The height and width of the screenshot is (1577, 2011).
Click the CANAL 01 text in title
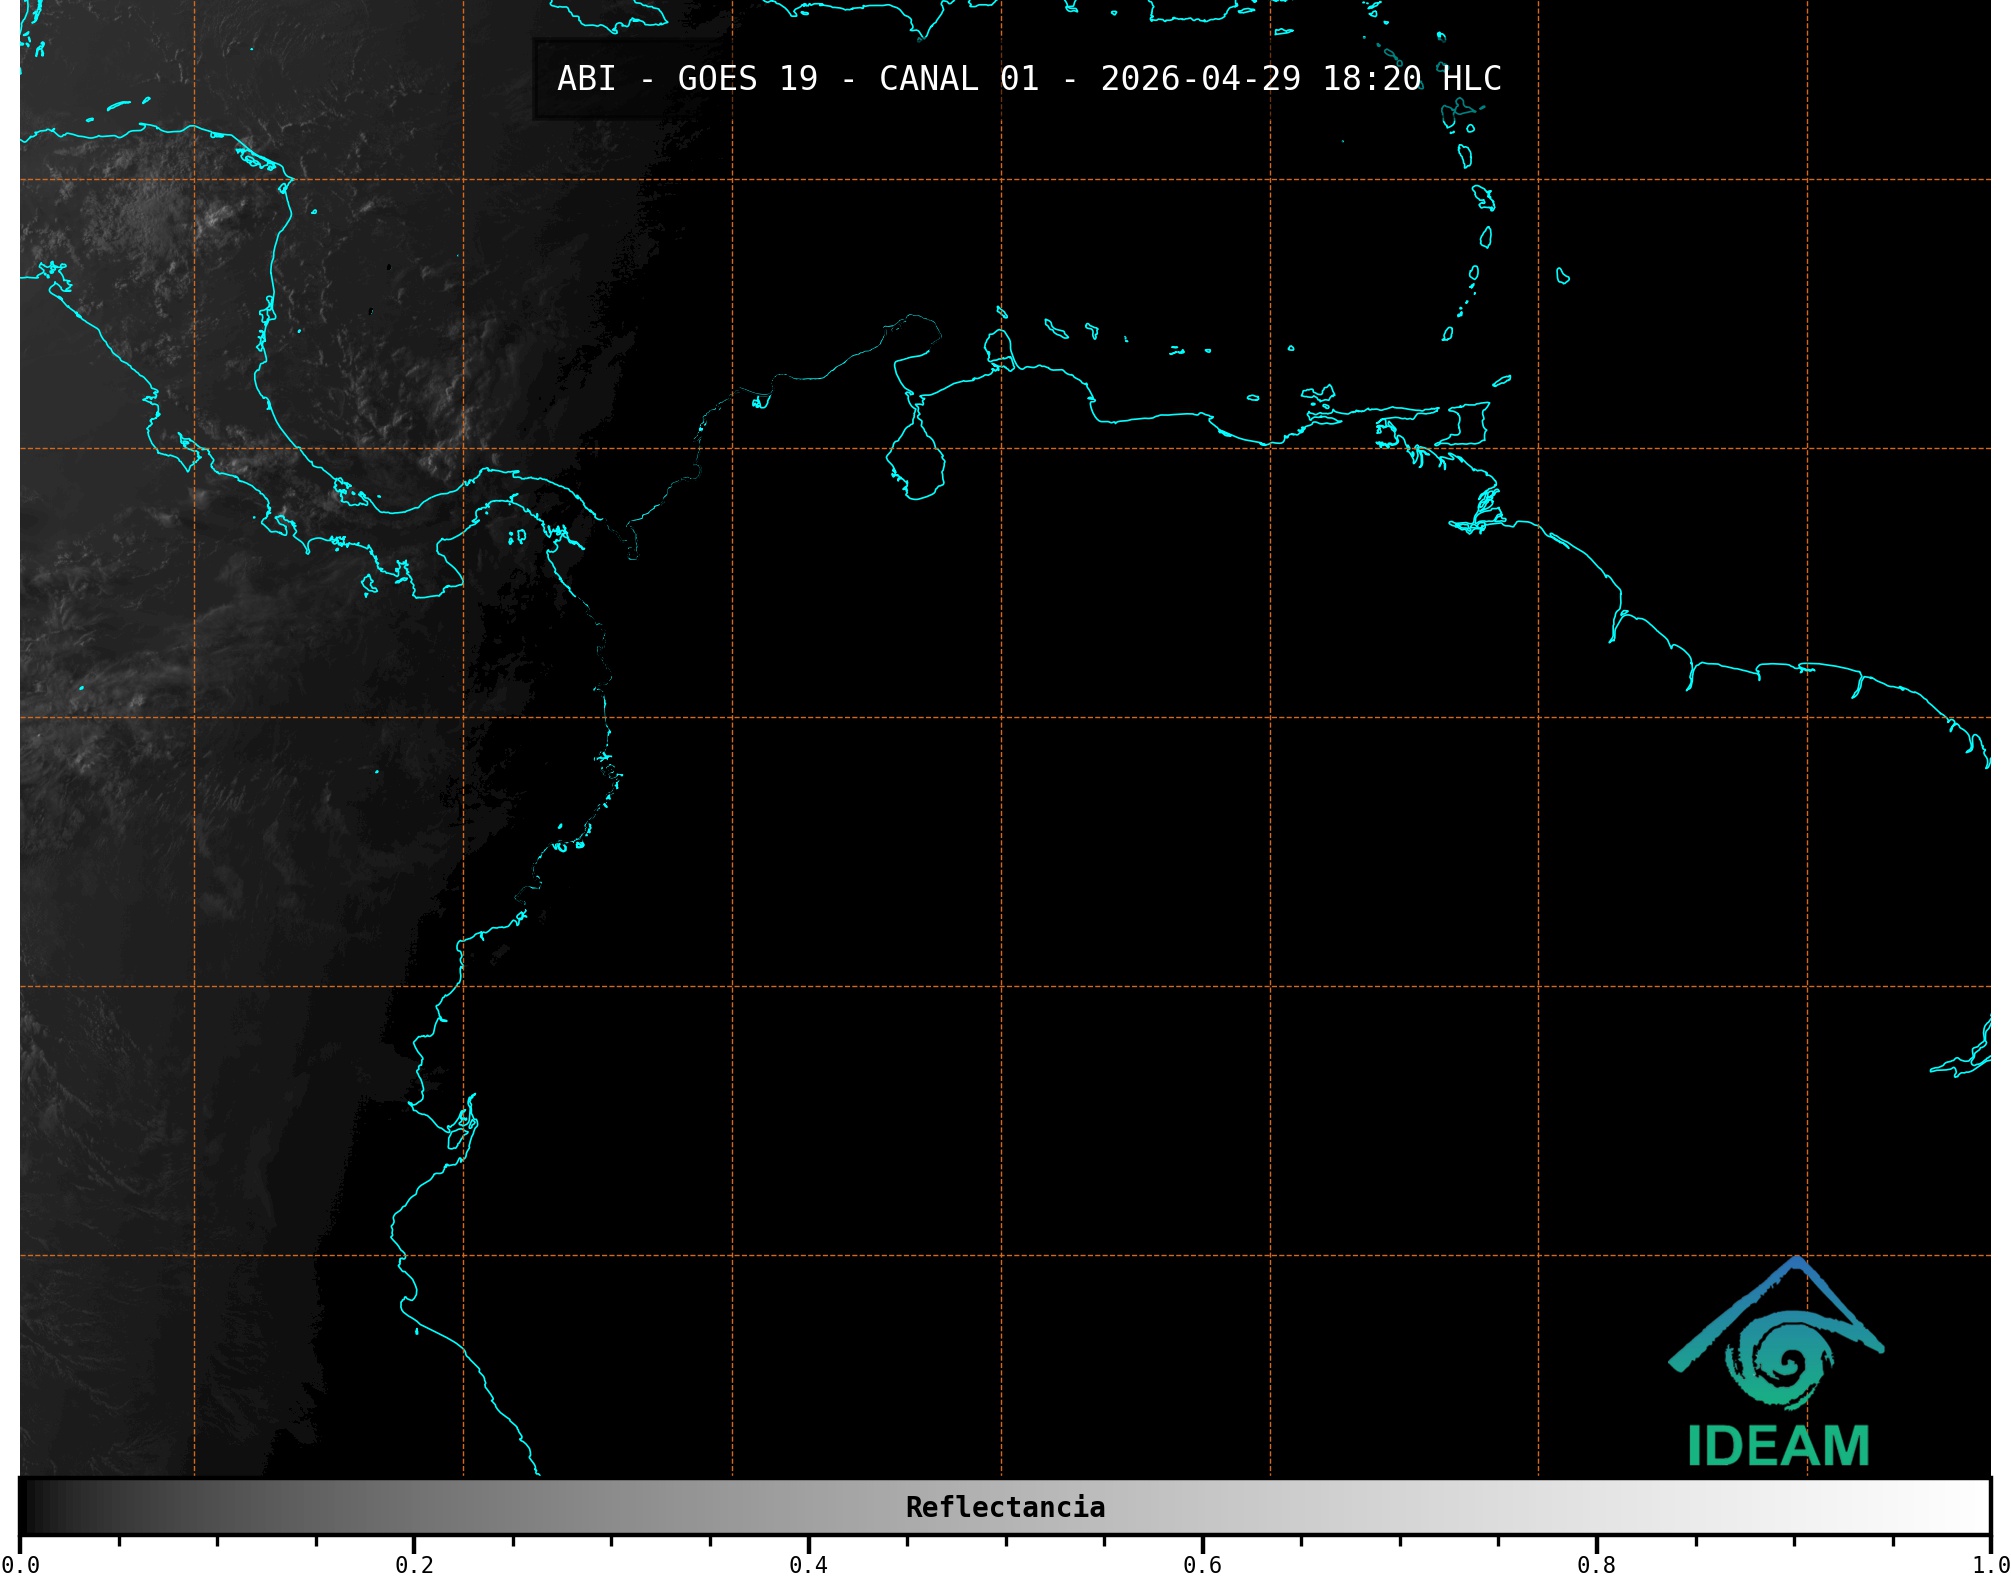(x=958, y=79)
